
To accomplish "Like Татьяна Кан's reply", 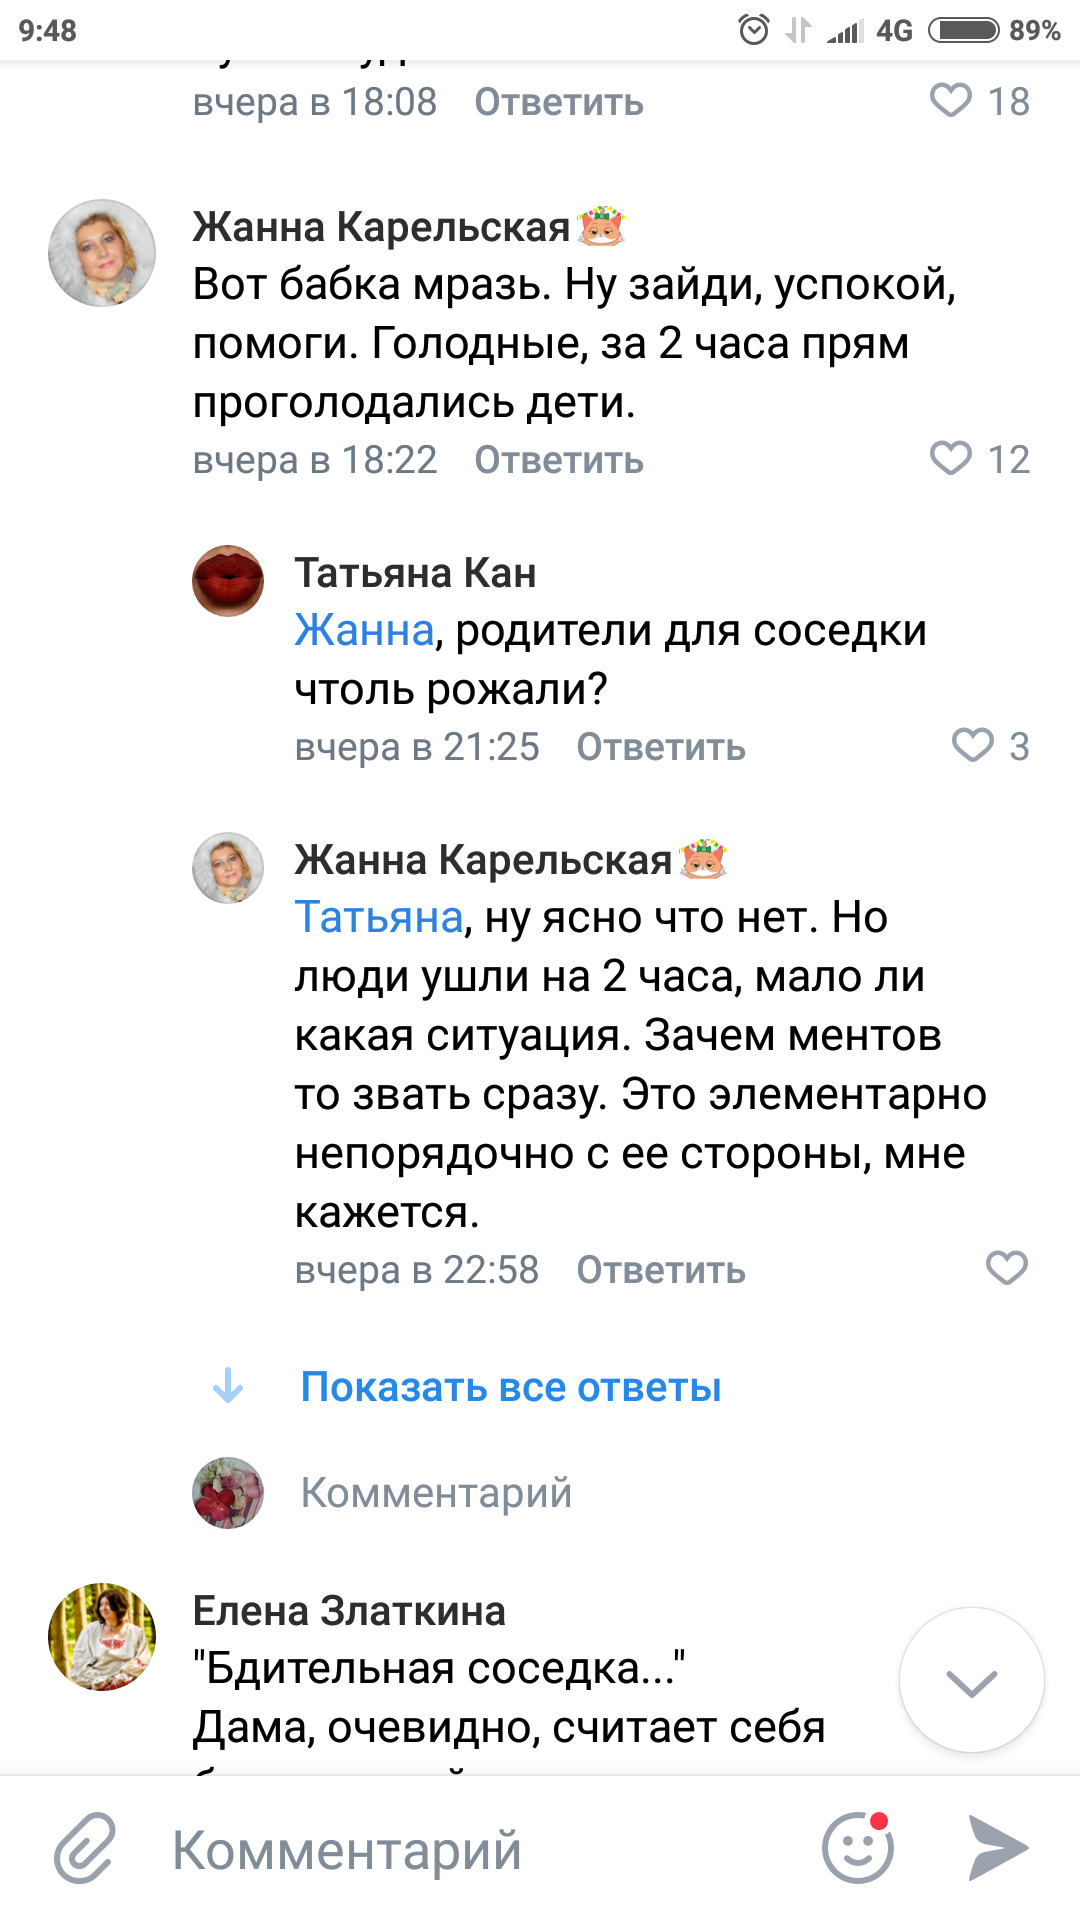I will coord(972,746).
